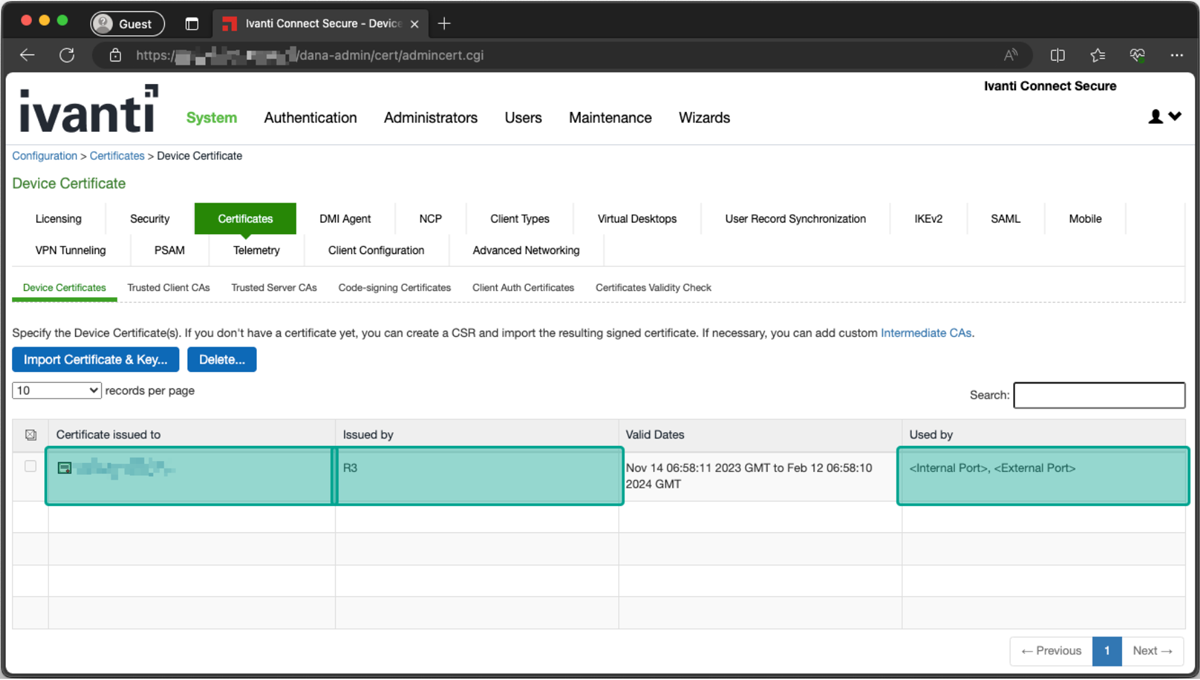Screen dimensions: 1200x680
Task: Click the browser health/security check icon
Action: [1136, 56]
